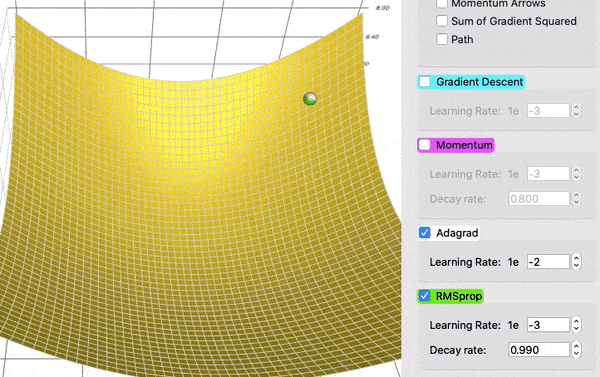Enable the Path checkbox
This screenshot has height=377, width=600.
(x=442, y=39)
